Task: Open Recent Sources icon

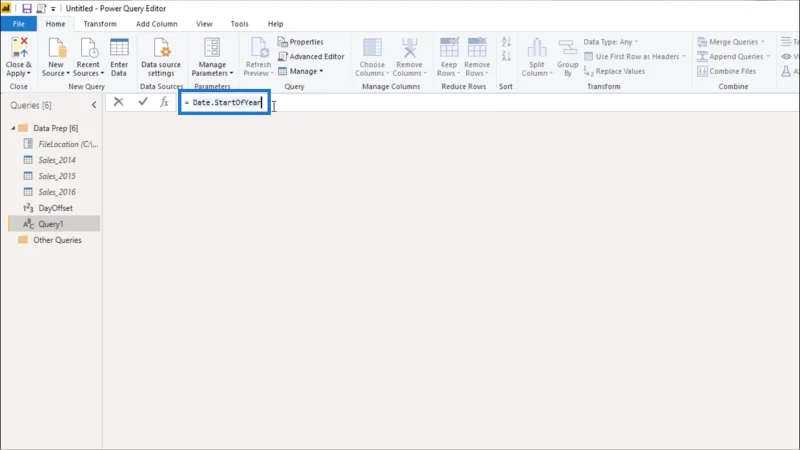Action: coord(88,48)
